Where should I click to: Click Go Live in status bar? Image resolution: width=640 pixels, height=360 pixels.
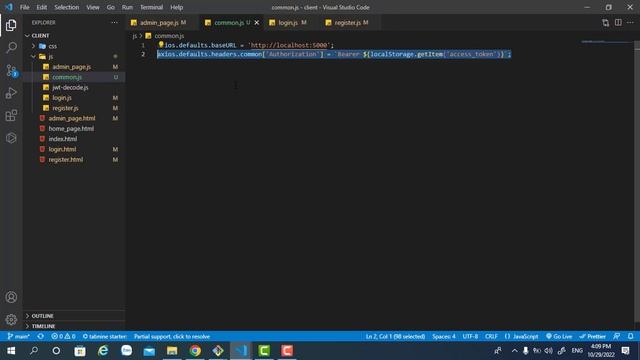click(559, 336)
